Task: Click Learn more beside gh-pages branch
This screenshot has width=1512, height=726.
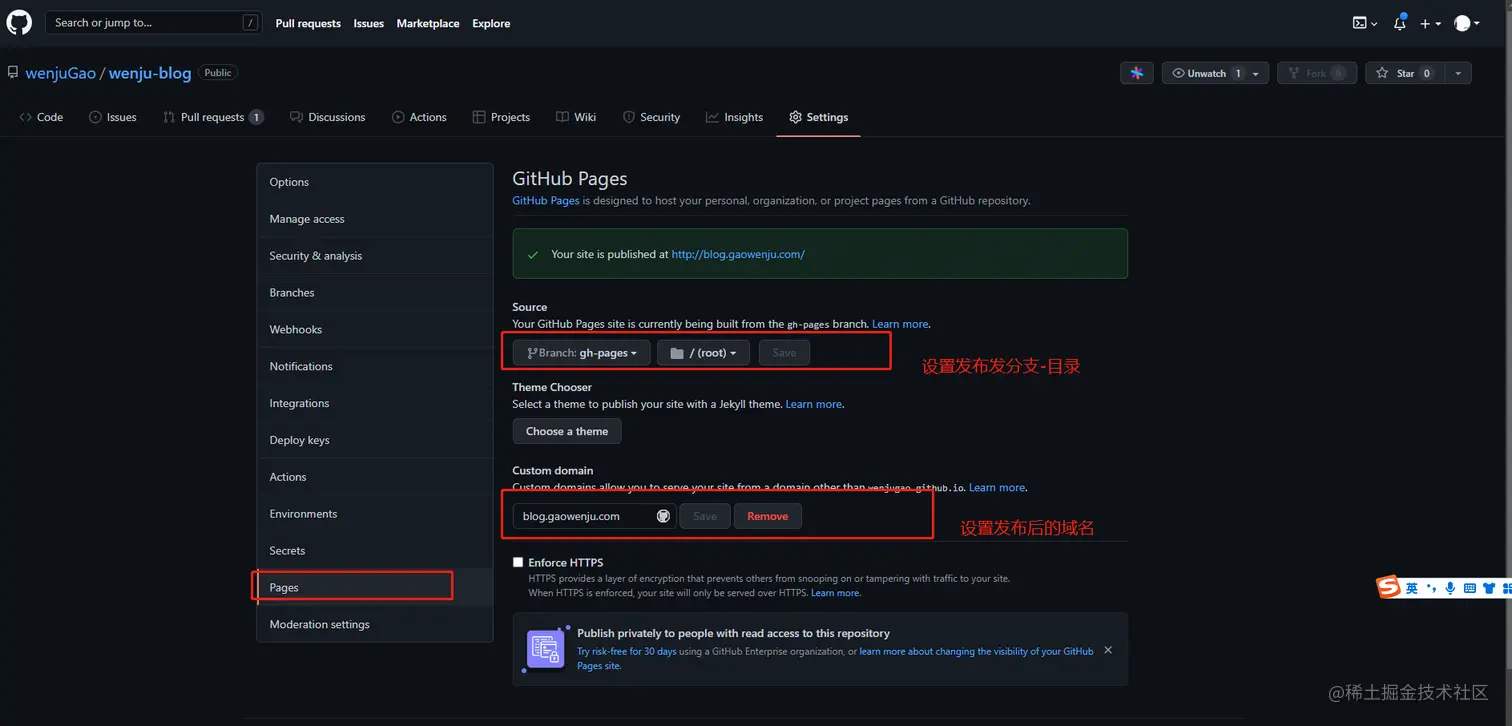Action: 900,324
